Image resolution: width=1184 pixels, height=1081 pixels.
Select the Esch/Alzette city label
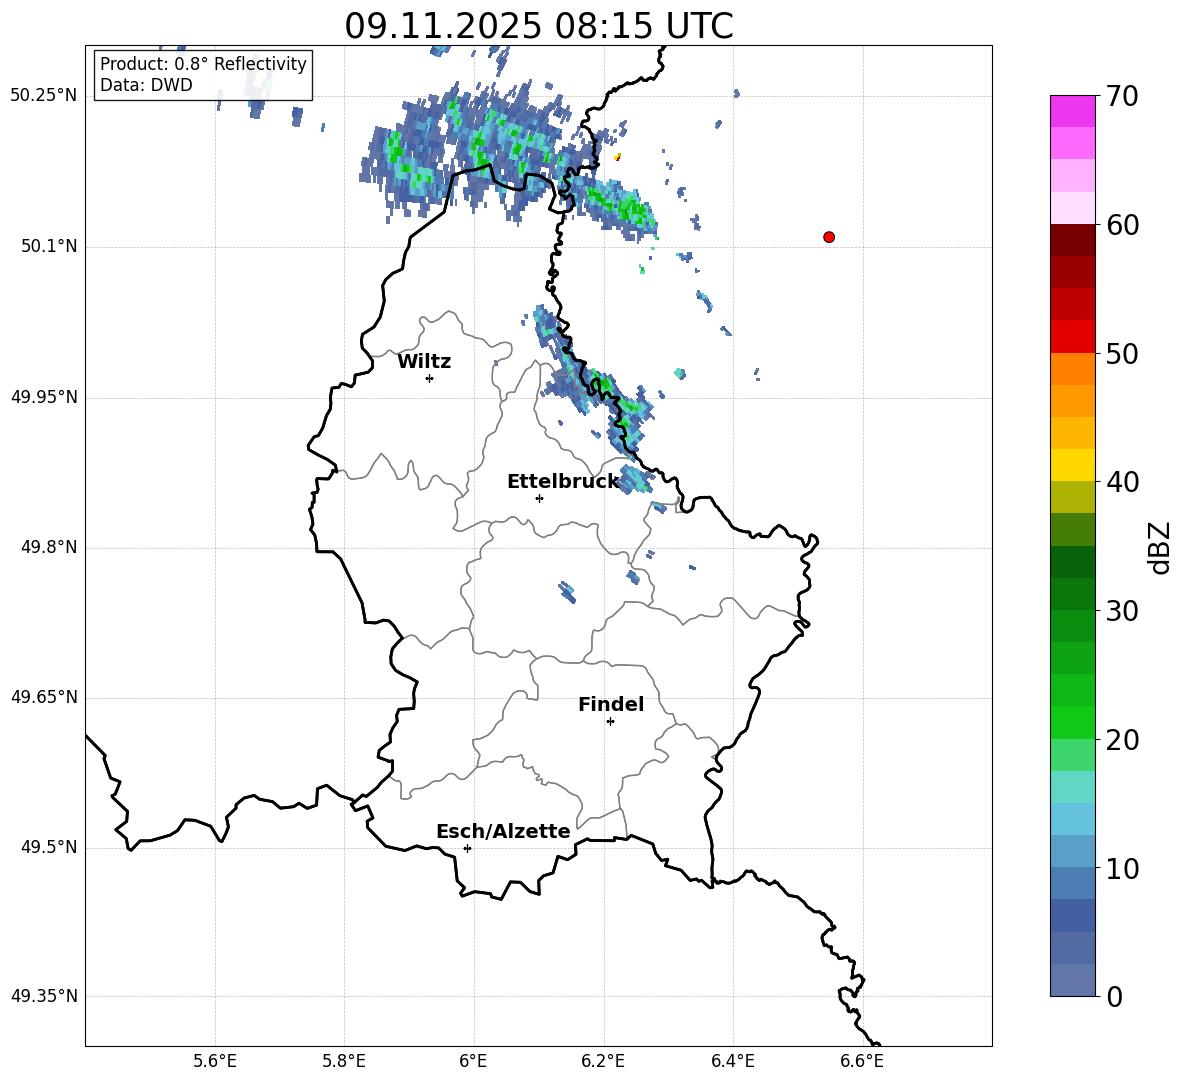pos(503,831)
